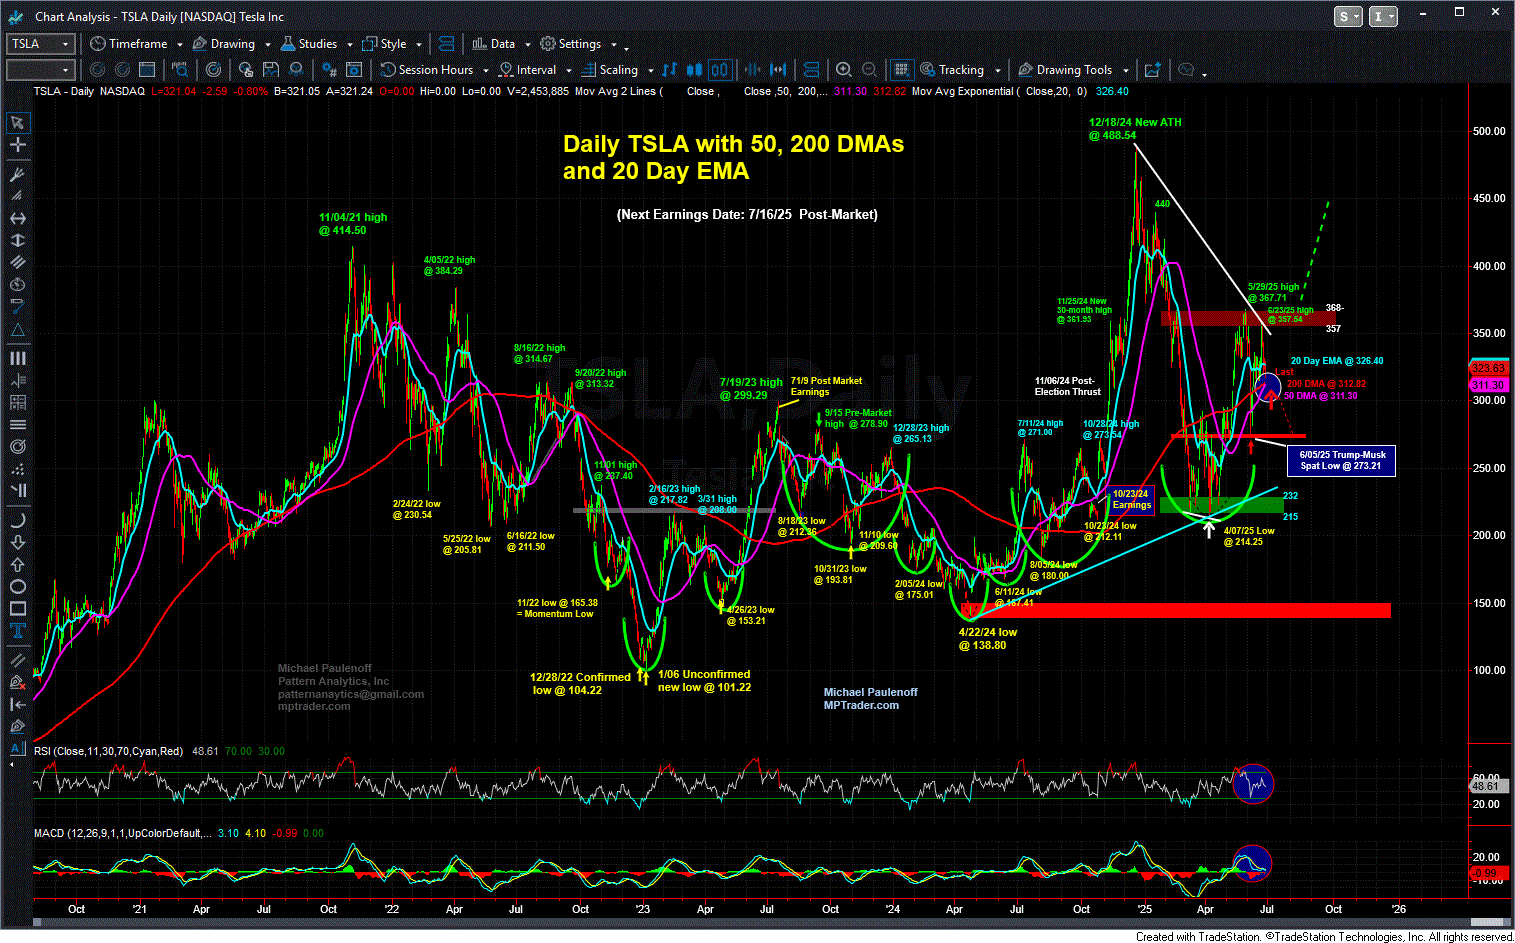The height and width of the screenshot is (943, 1515).
Task: Click the 12/18/24 New ATH annotation
Action: [1135, 129]
